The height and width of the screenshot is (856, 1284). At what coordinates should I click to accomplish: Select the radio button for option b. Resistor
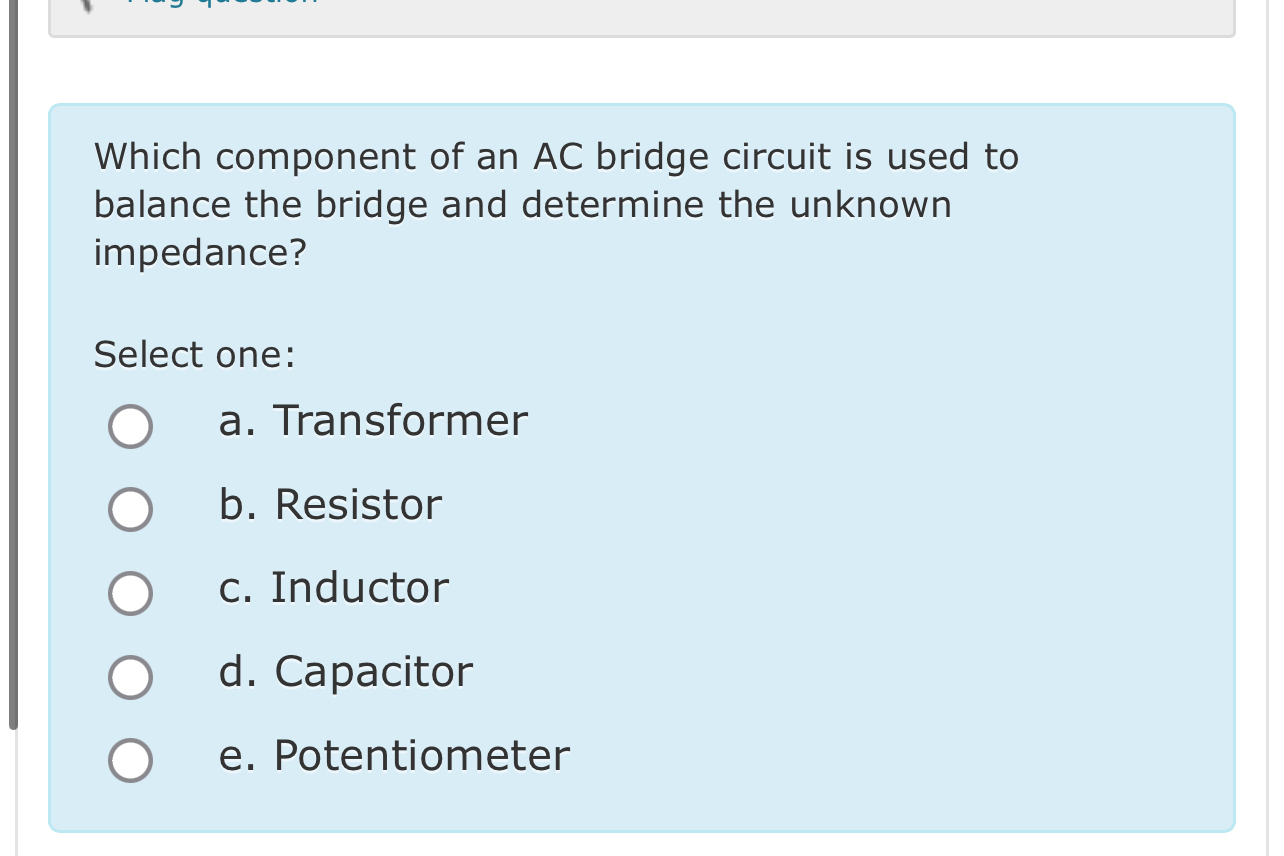130,510
